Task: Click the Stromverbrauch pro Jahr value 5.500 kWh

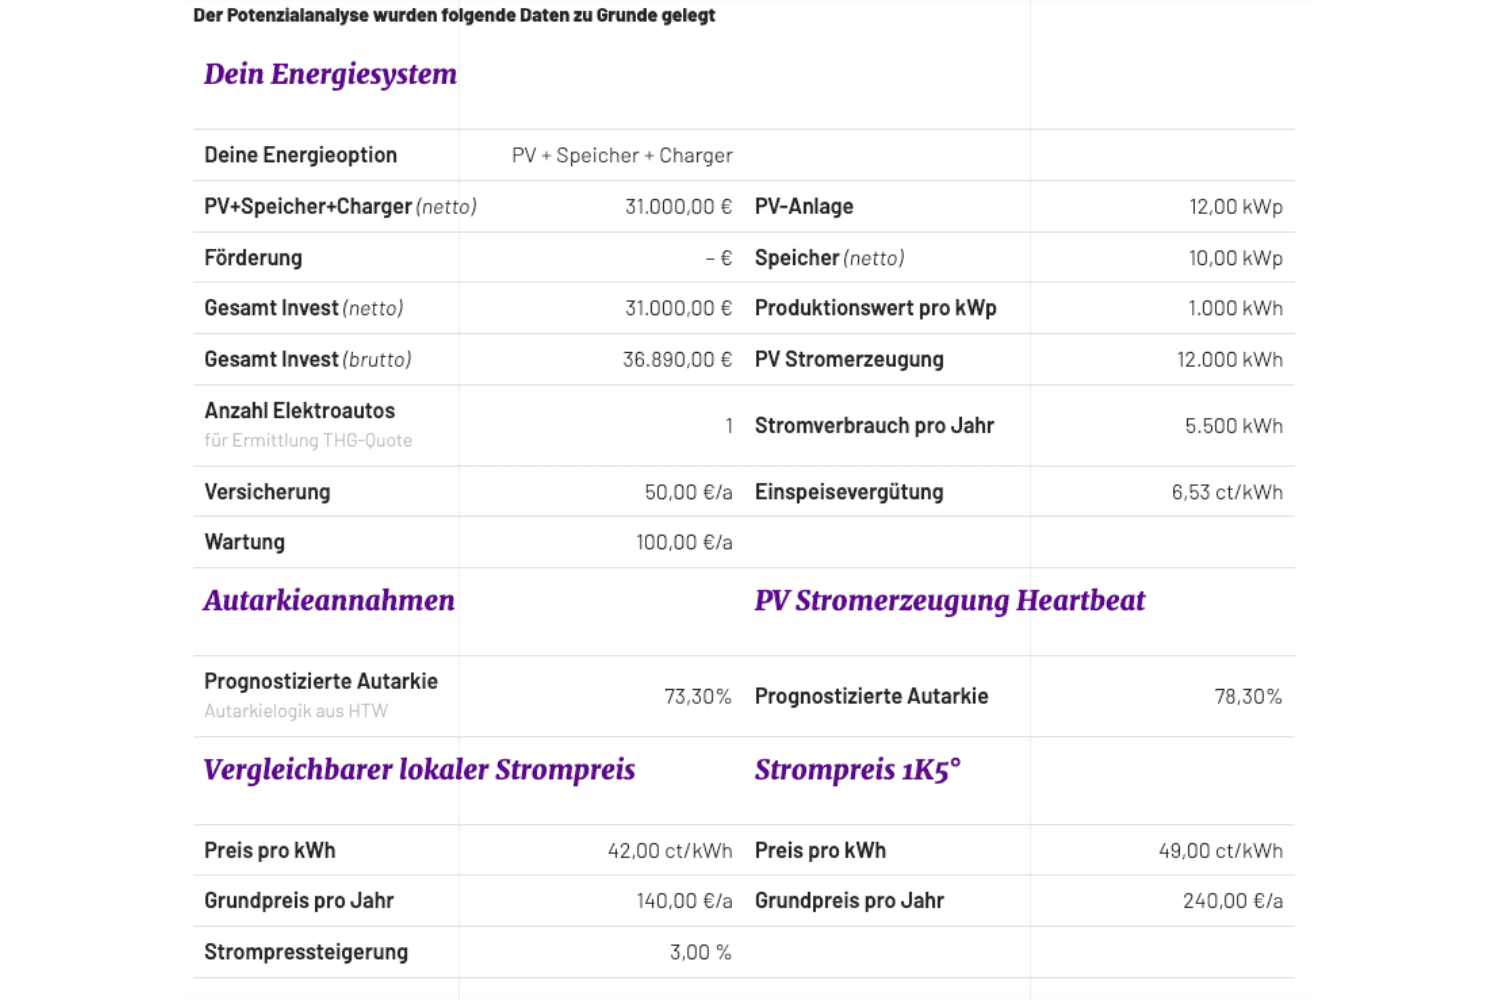Action: pos(1233,426)
